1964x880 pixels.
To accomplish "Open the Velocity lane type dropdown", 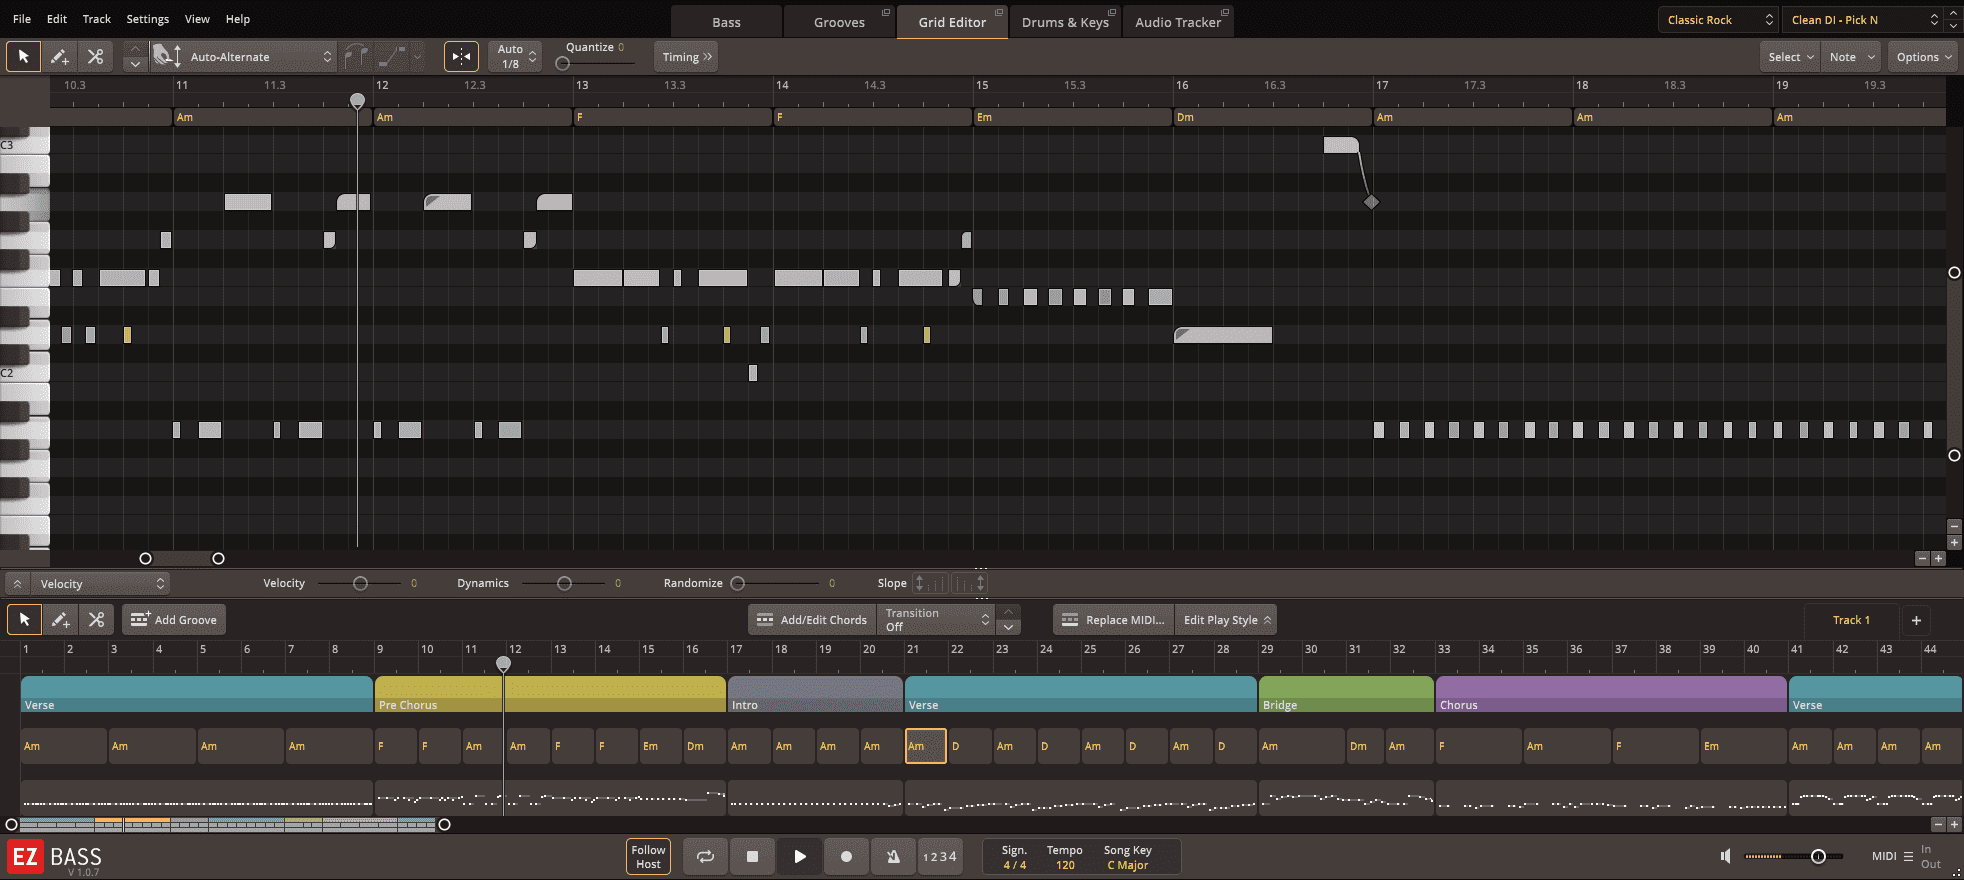I will tap(101, 584).
